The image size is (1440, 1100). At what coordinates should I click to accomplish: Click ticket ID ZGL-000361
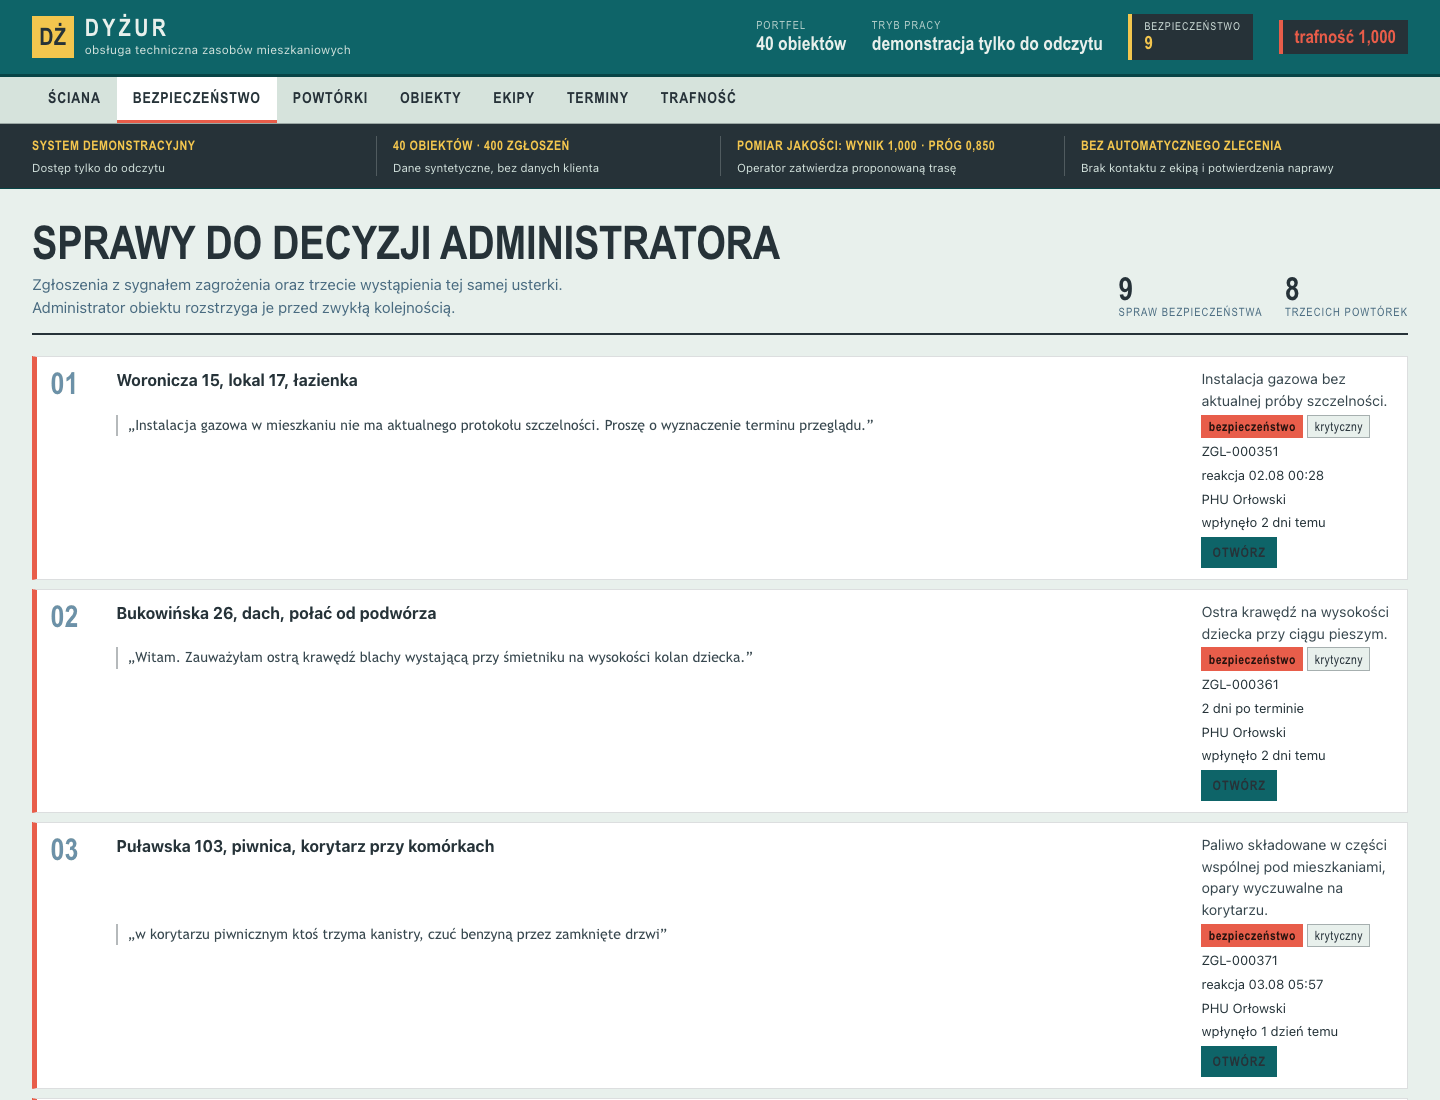pos(1240,684)
